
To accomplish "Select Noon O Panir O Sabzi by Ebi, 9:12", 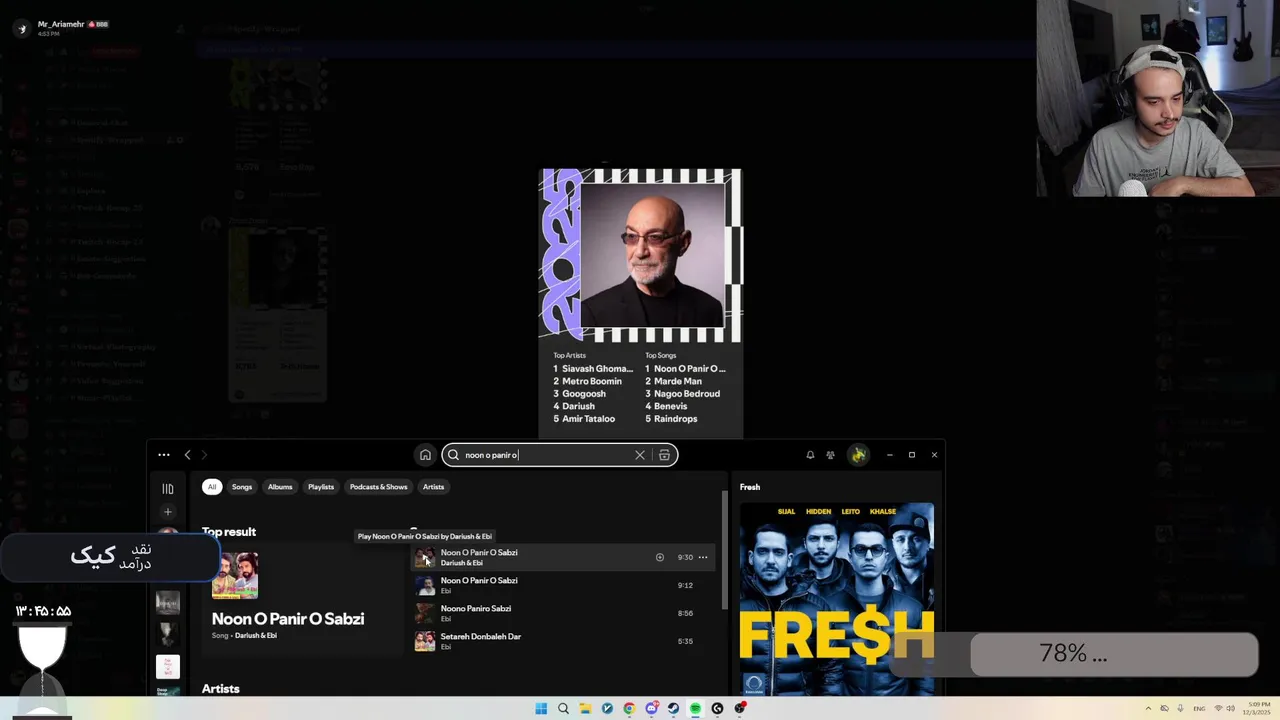I will 565,585.
